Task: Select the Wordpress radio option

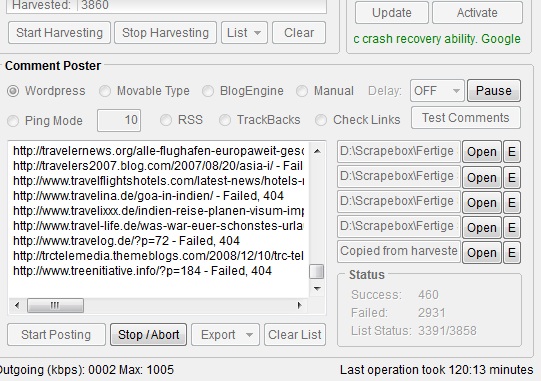Action: (x=13, y=91)
